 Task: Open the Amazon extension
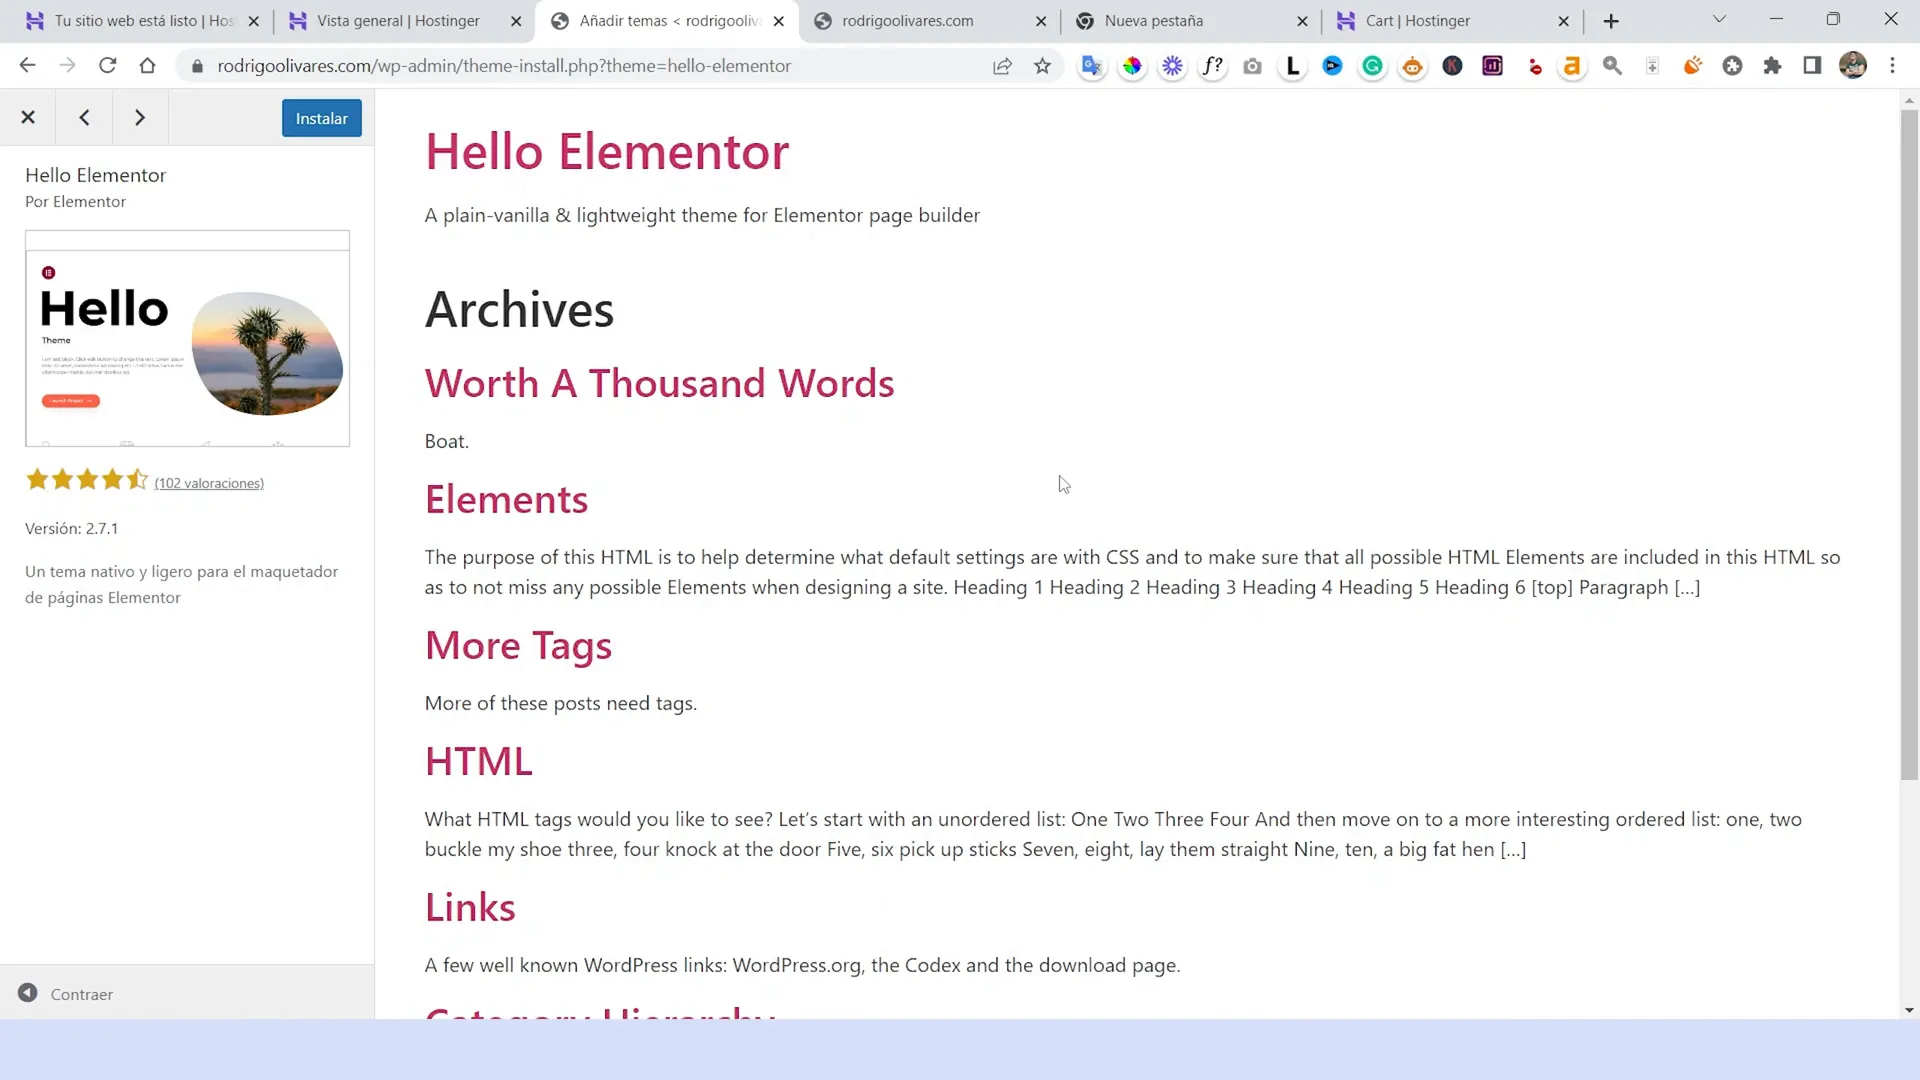pyautogui.click(x=1572, y=66)
